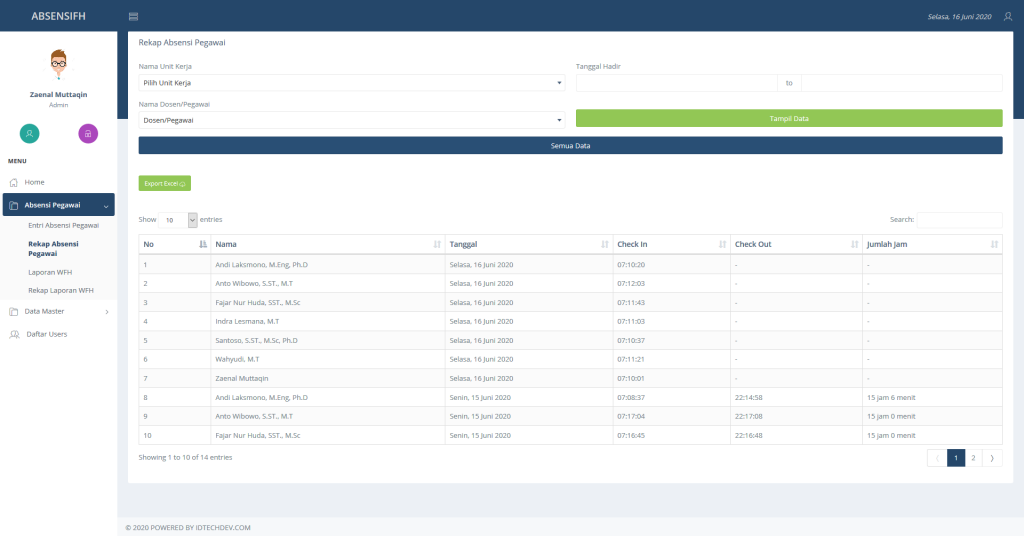Click the Semua Data button
1024x536 pixels.
coord(570,146)
